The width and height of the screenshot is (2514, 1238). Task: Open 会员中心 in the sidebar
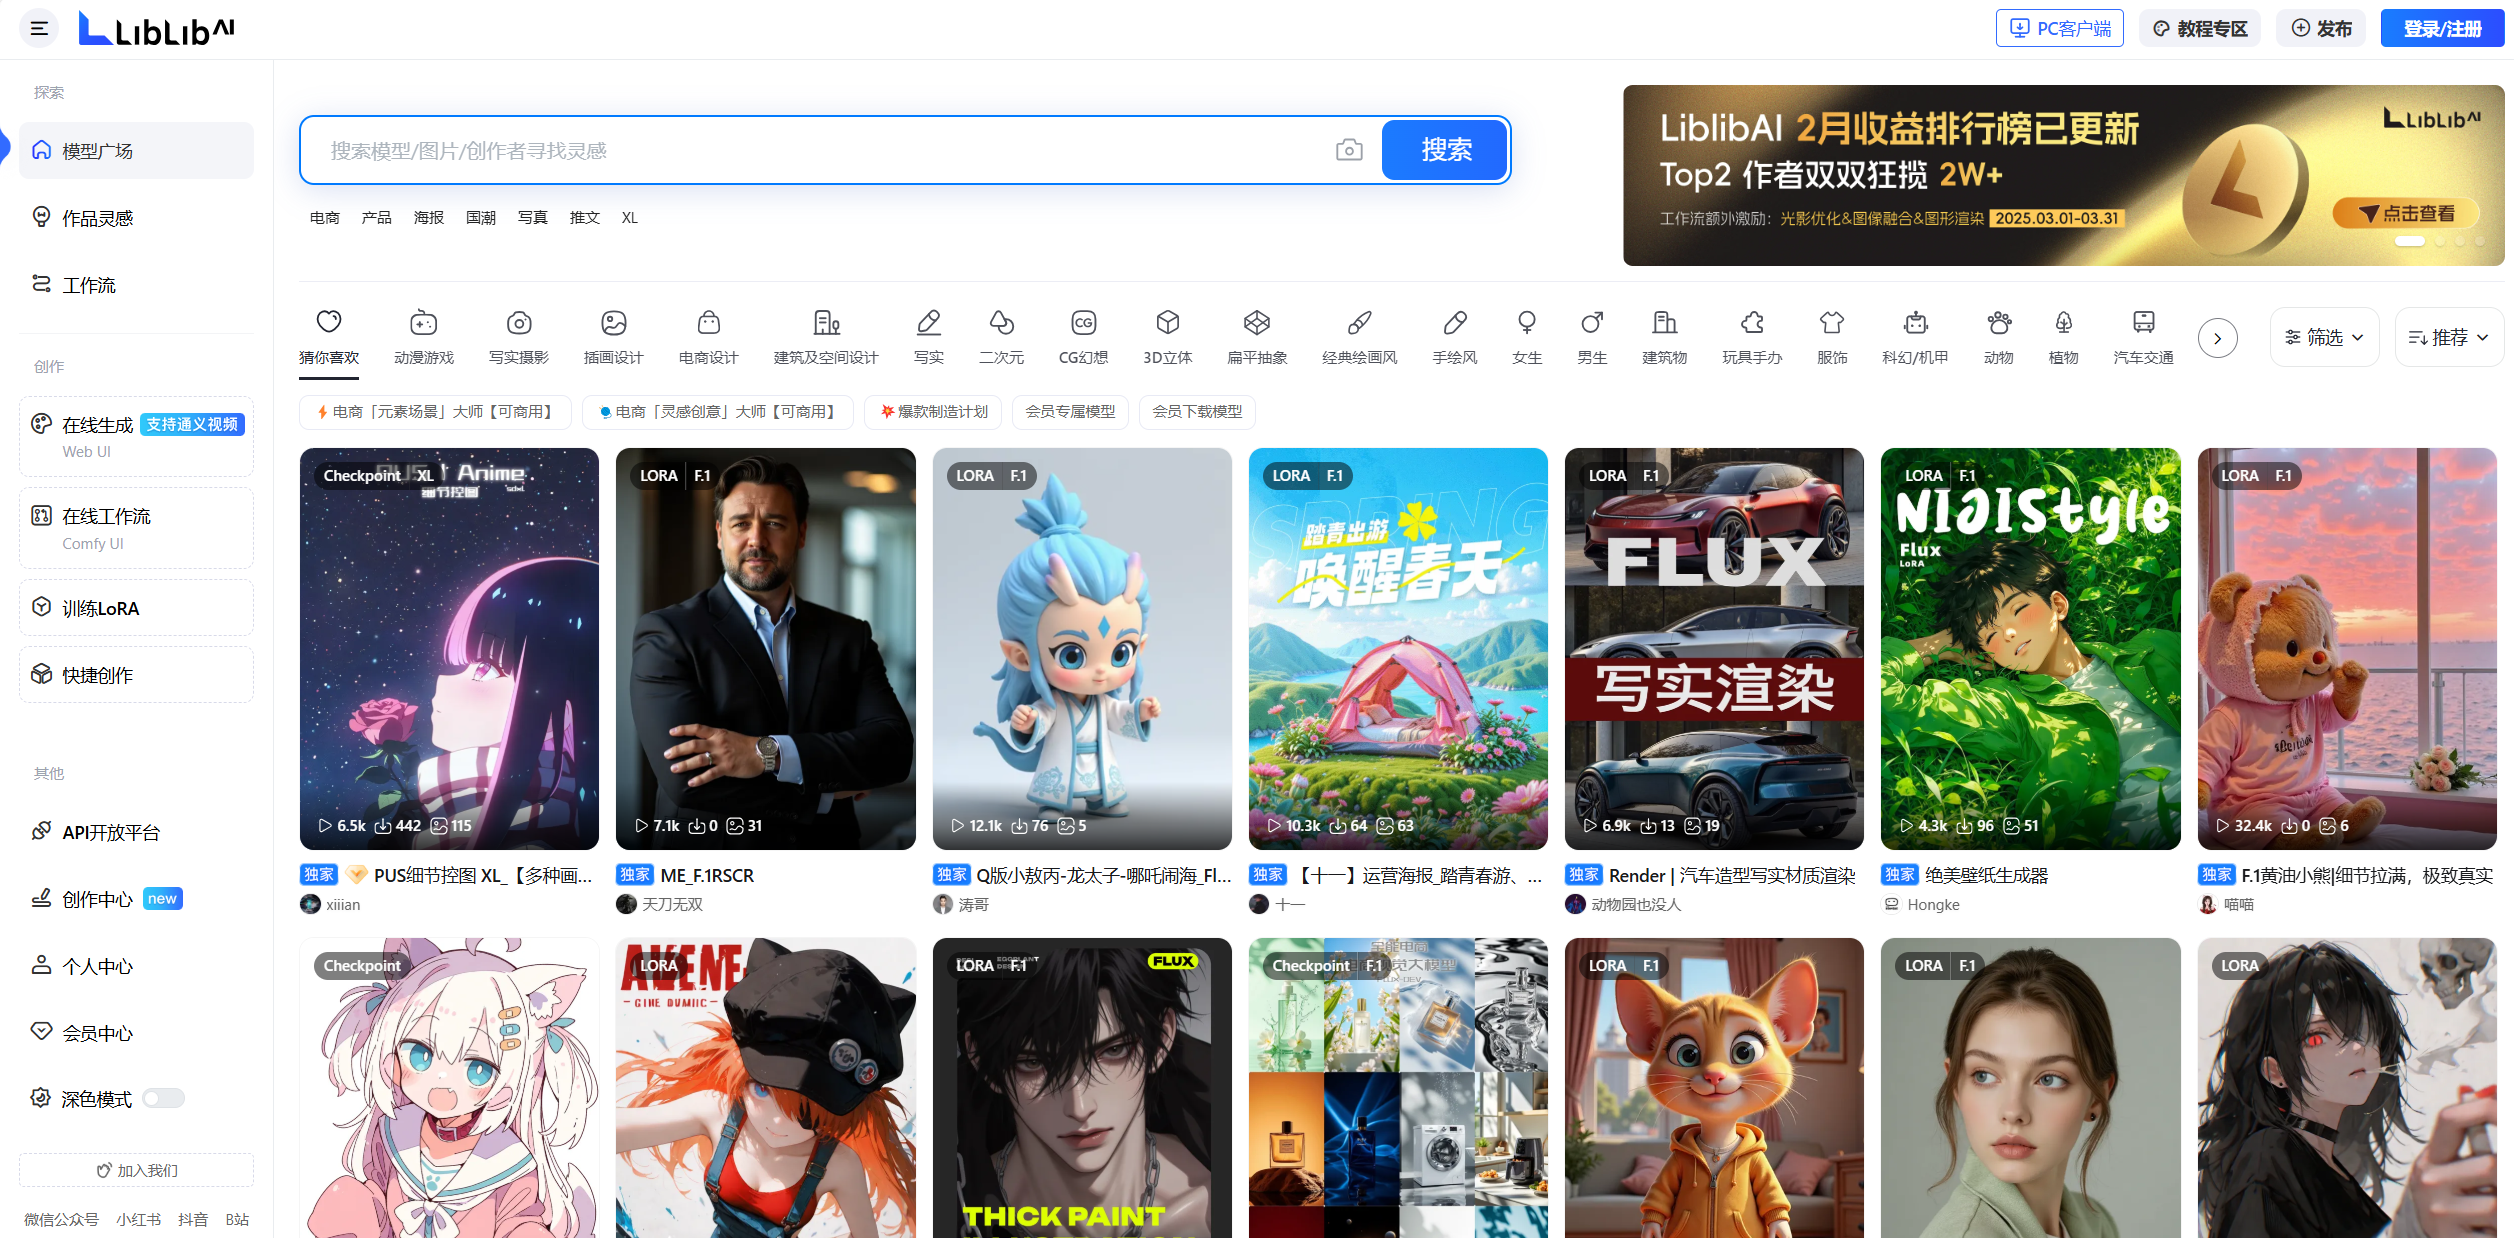136,1033
